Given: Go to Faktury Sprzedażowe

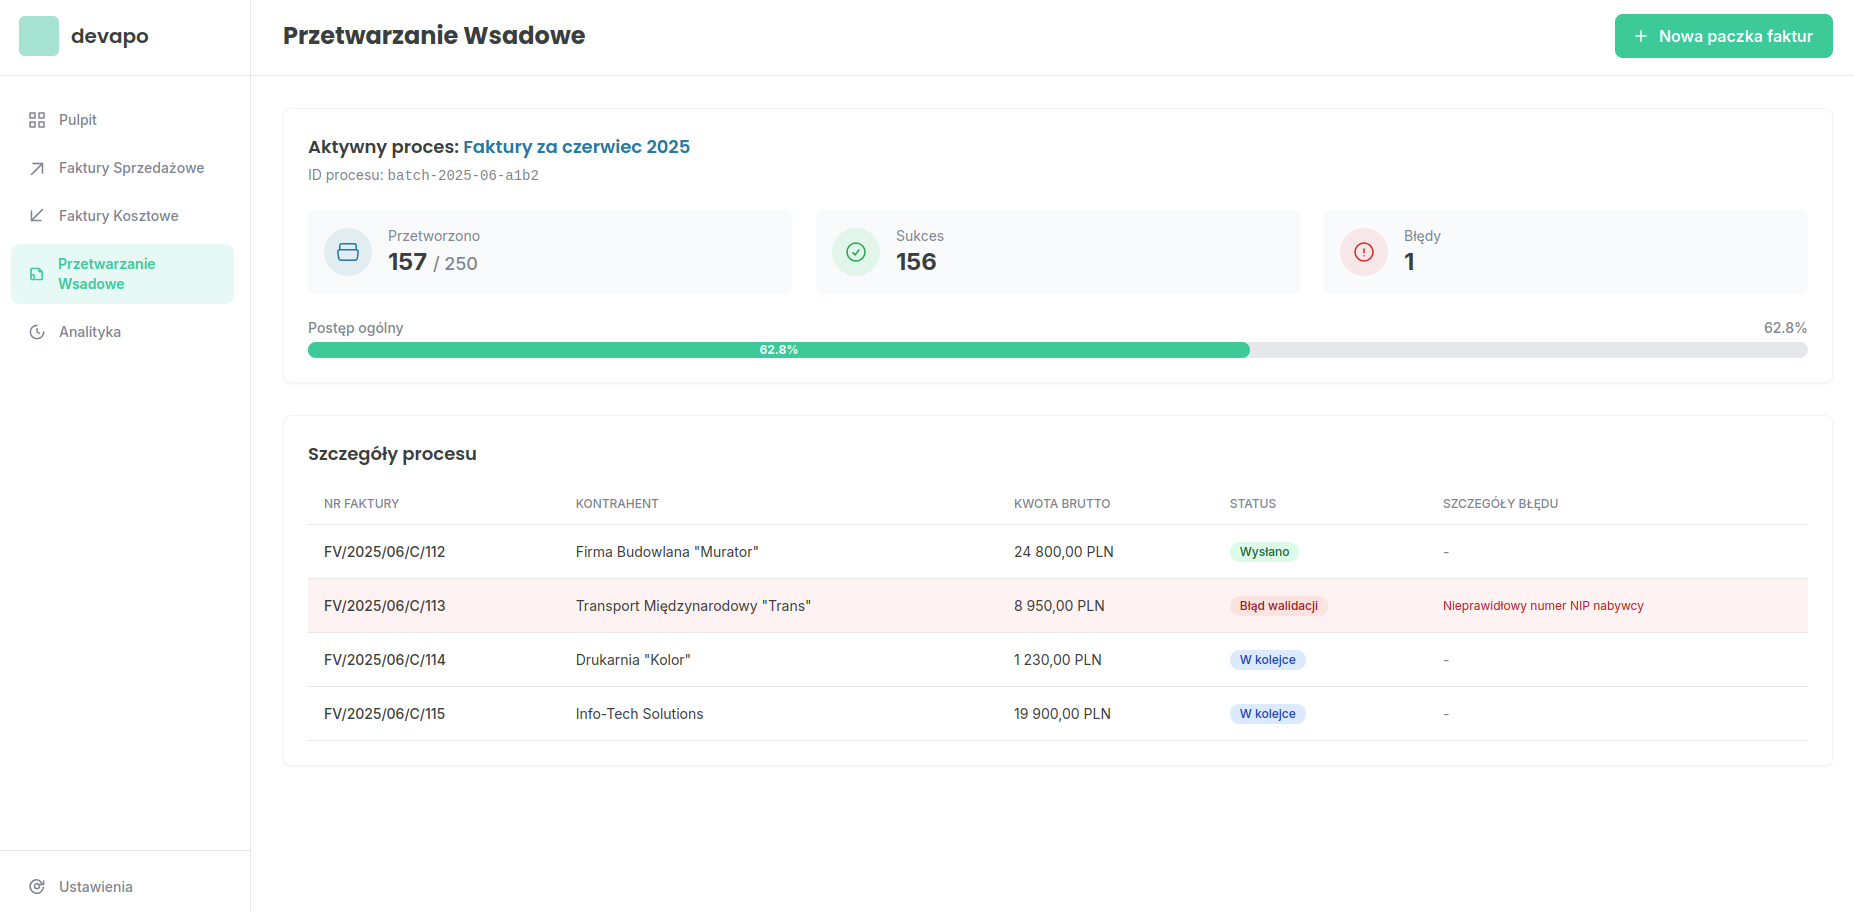Looking at the screenshot, I should coord(122,168).
